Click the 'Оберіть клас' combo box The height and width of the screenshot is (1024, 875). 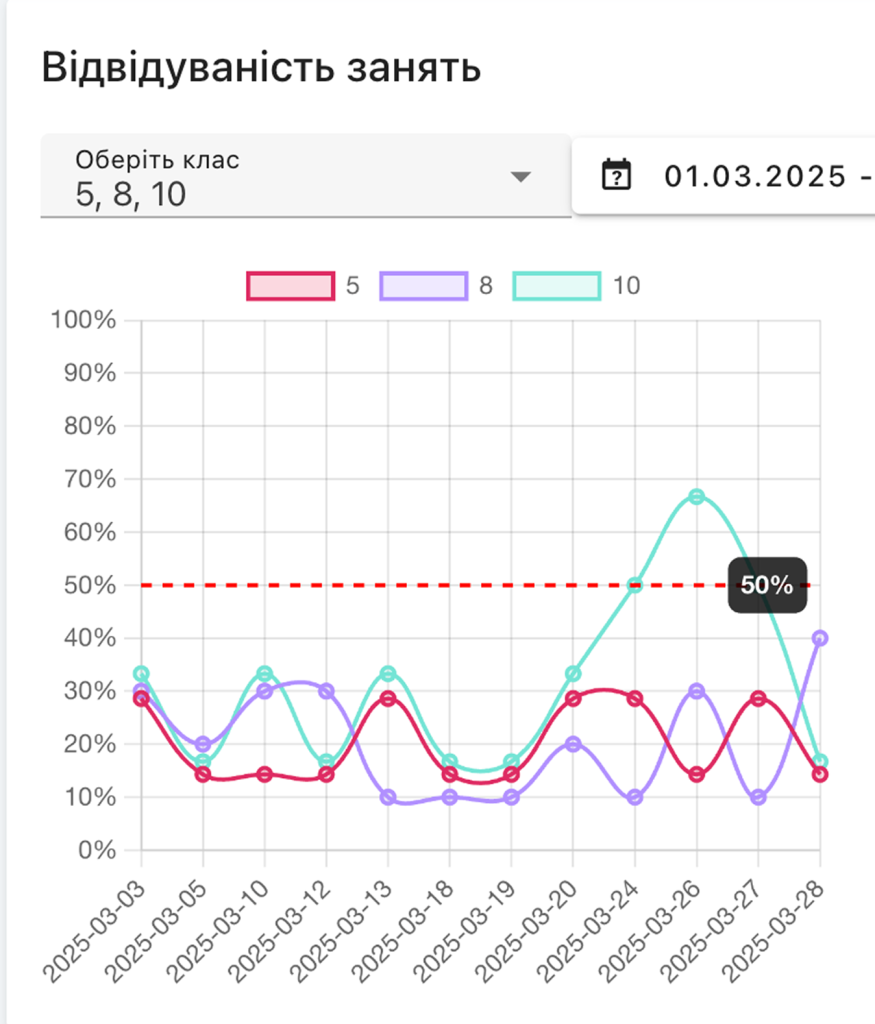click(x=290, y=176)
